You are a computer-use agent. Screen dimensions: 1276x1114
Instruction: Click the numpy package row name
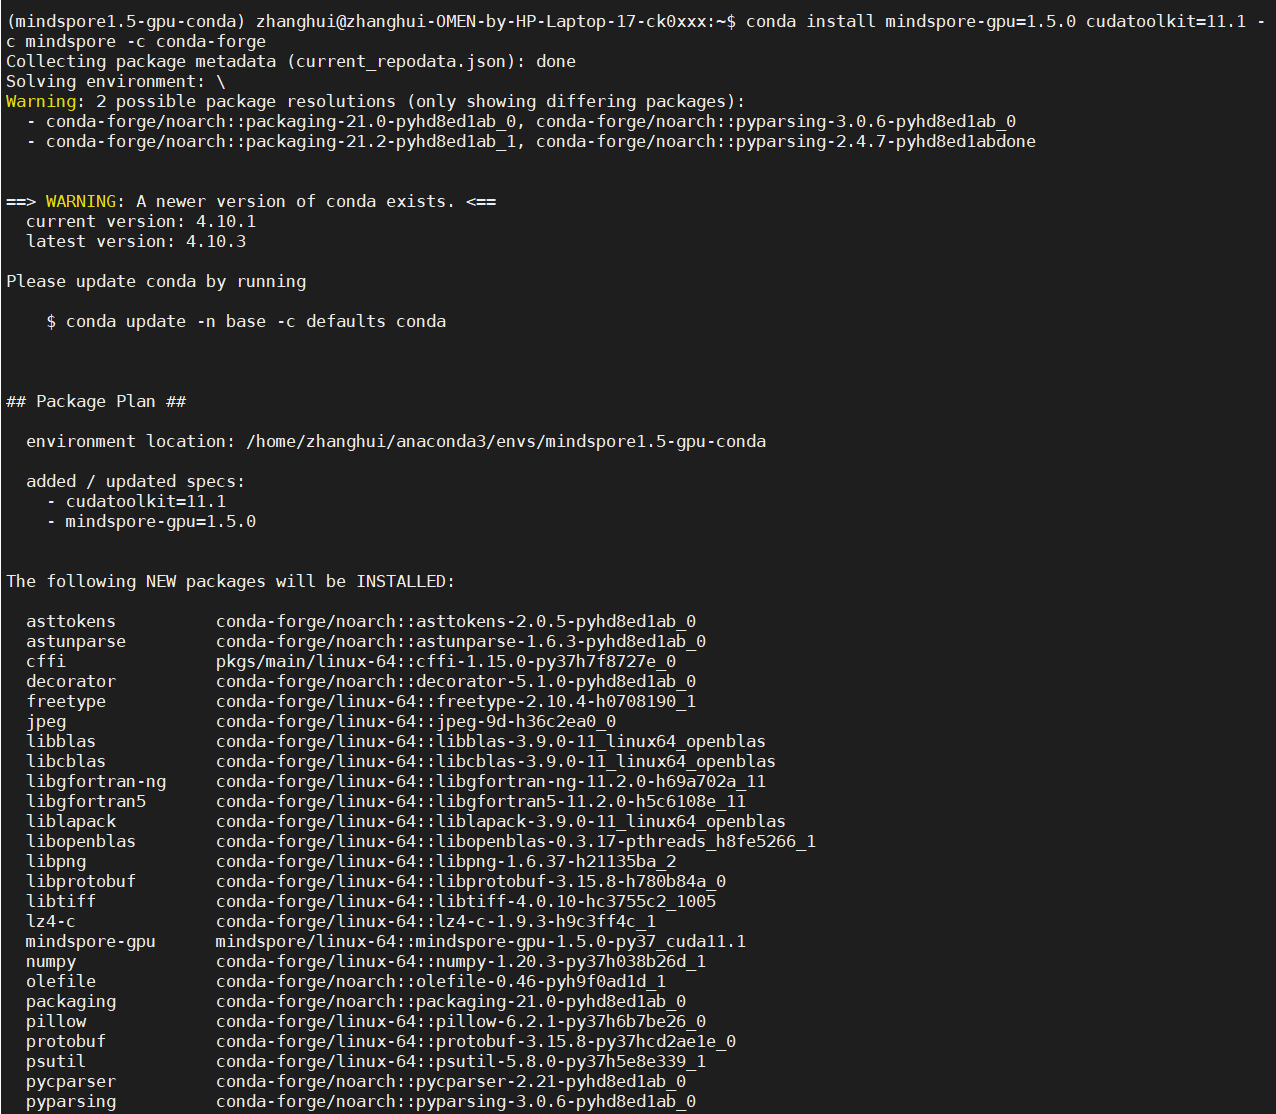51,961
